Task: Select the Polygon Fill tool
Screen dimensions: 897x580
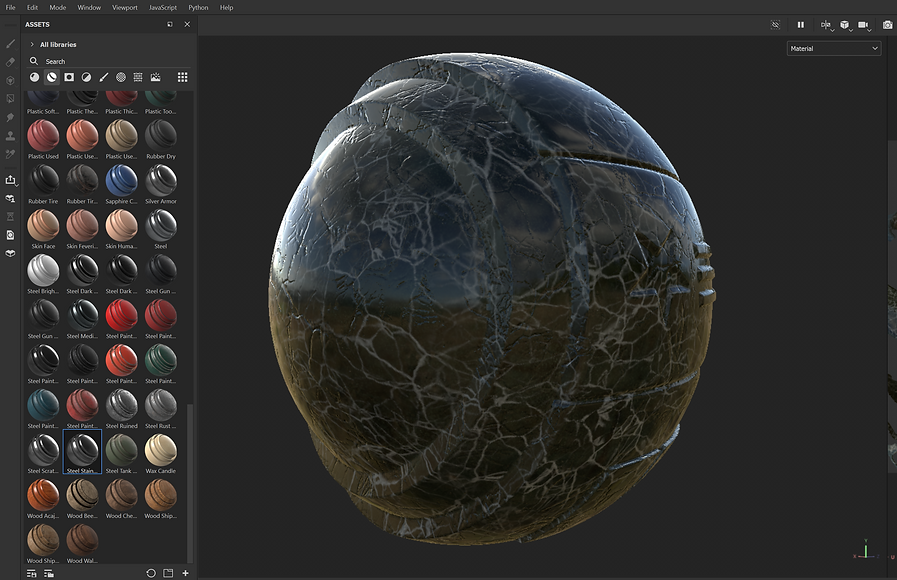Action: click(x=10, y=99)
